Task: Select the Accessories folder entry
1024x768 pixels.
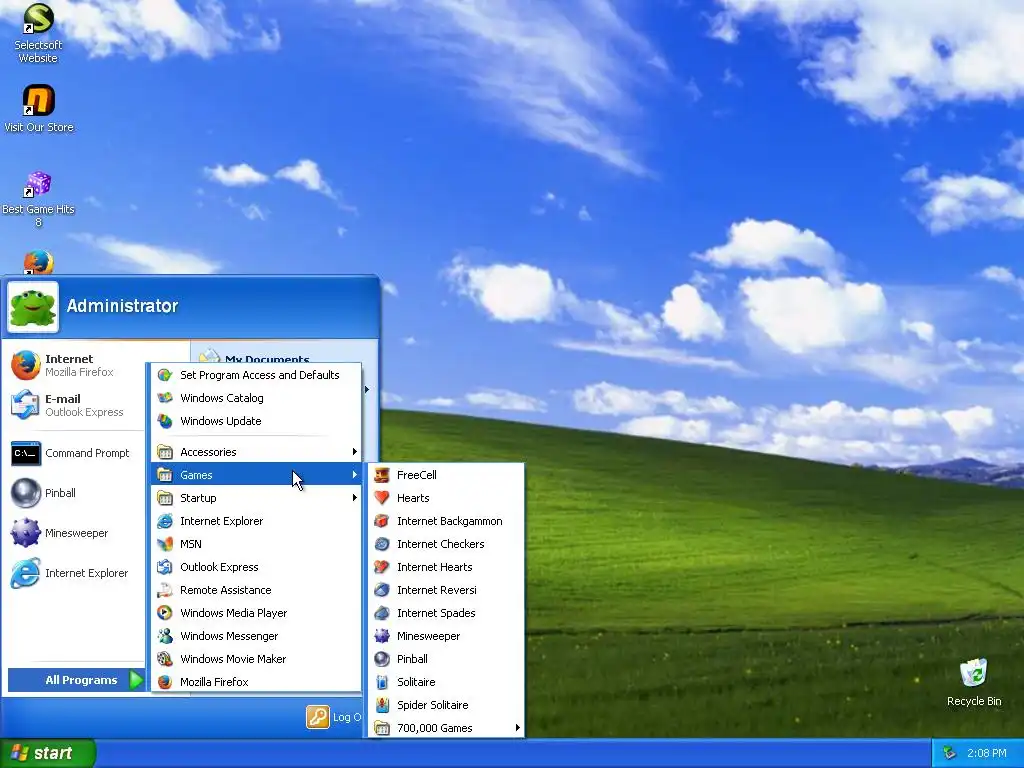Action: (257, 452)
